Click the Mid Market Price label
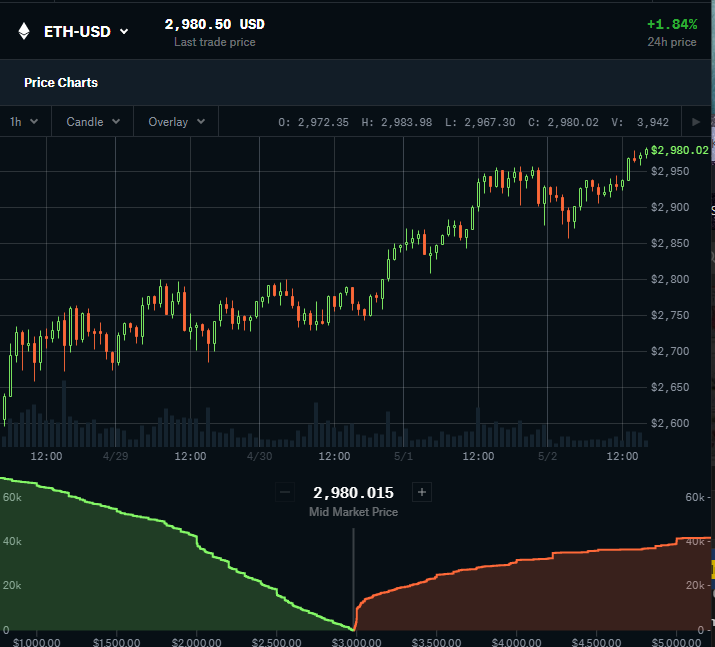This screenshot has height=647, width=715. pos(353,512)
